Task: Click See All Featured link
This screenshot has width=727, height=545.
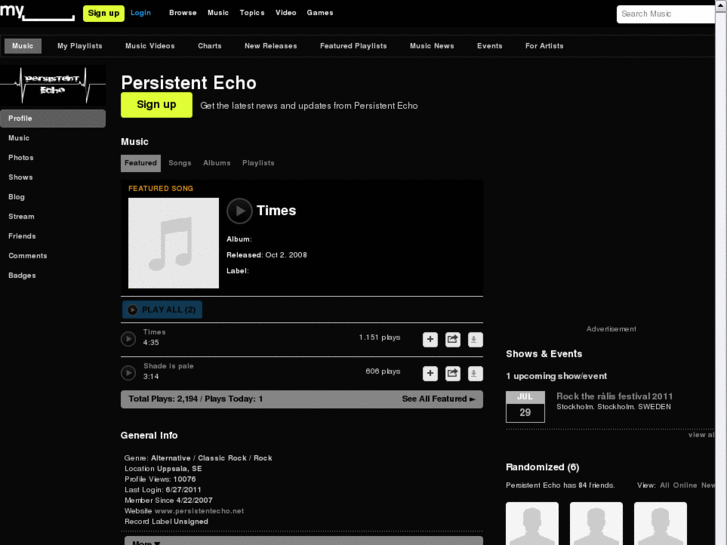Action: 439,399
